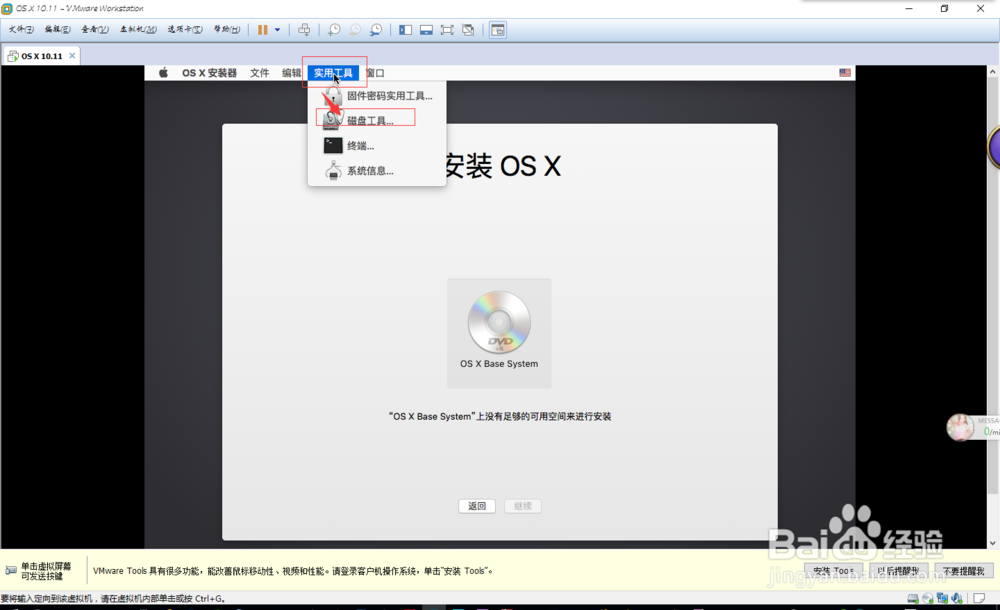Open guest 窗口 menu
Viewport: 1000px width, 610px height.
[x=375, y=73]
